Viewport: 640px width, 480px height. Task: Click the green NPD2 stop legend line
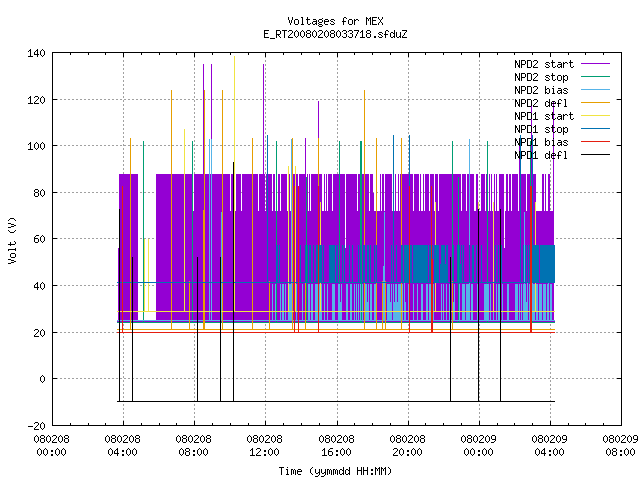click(x=595, y=76)
